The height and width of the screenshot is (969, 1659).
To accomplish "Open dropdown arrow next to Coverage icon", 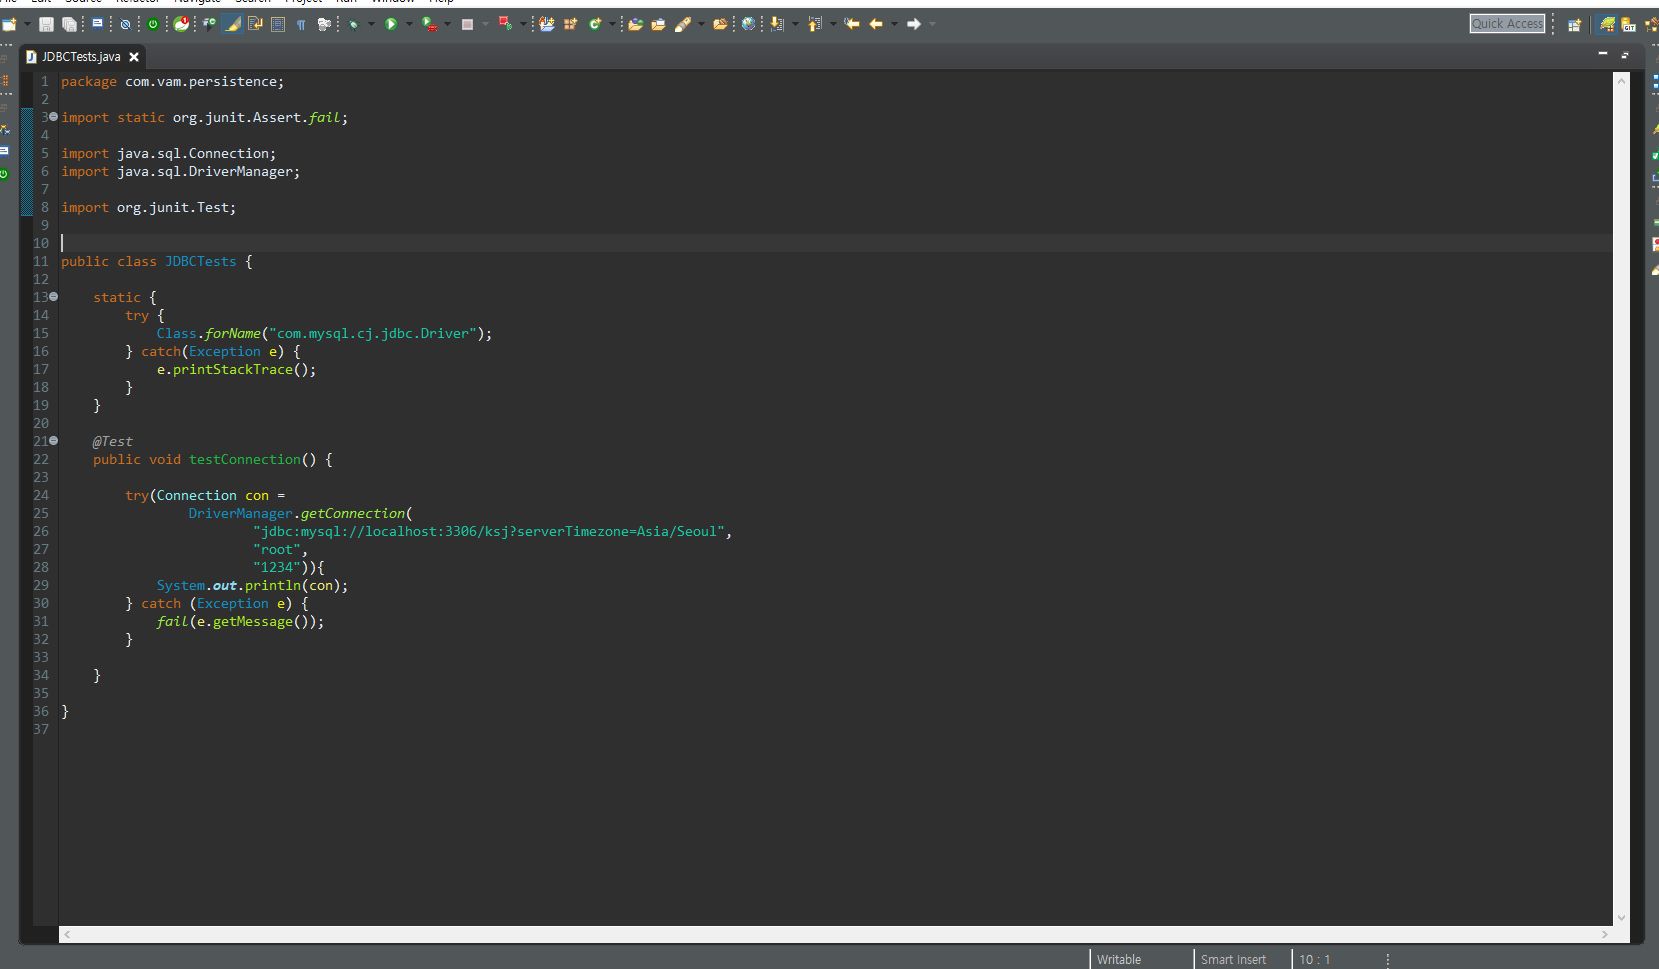I will point(447,24).
